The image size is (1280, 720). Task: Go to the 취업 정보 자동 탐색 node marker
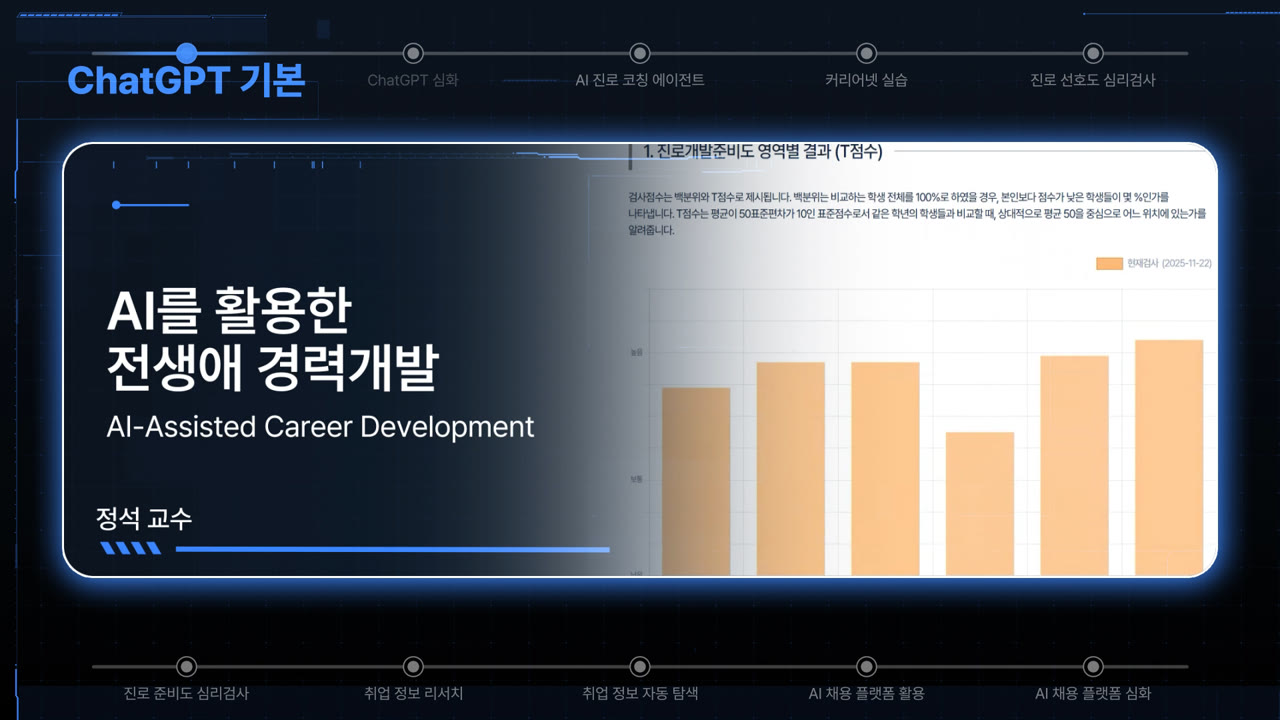(x=640, y=666)
